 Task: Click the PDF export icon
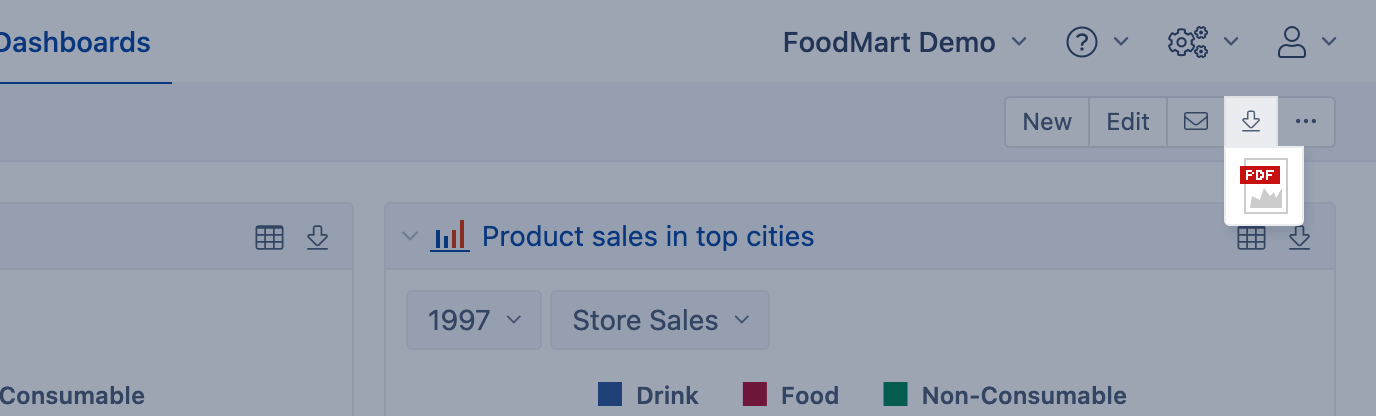(1263, 186)
